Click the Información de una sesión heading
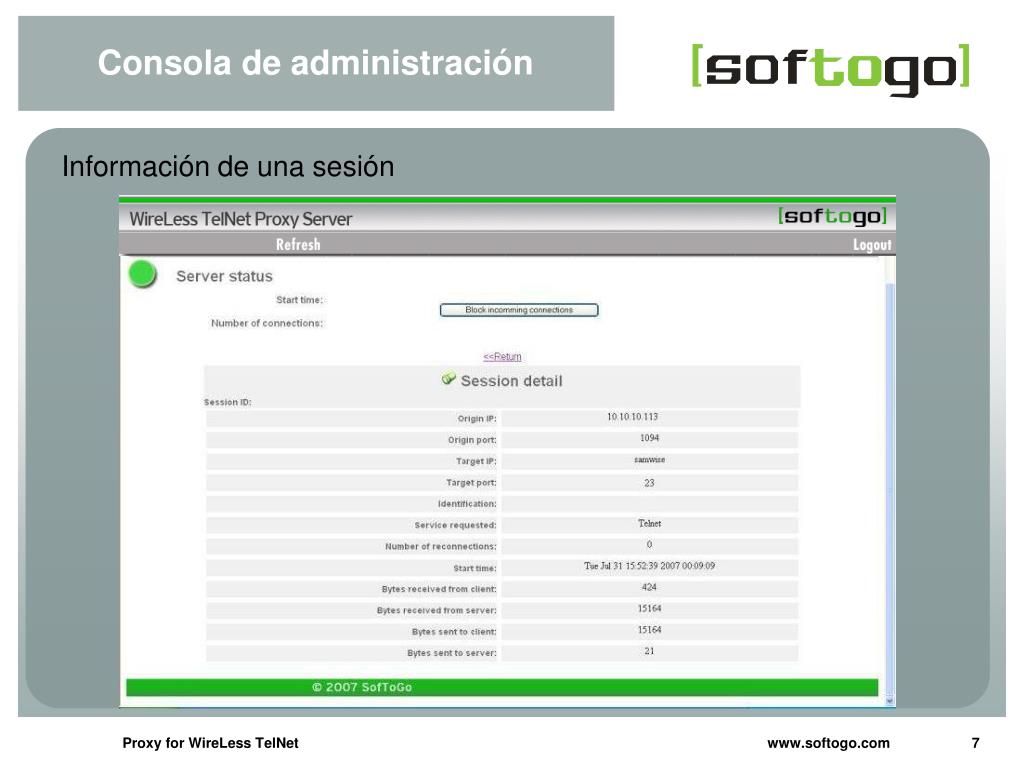The height and width of the screenshot is (768, 1024). click(228, 167)
